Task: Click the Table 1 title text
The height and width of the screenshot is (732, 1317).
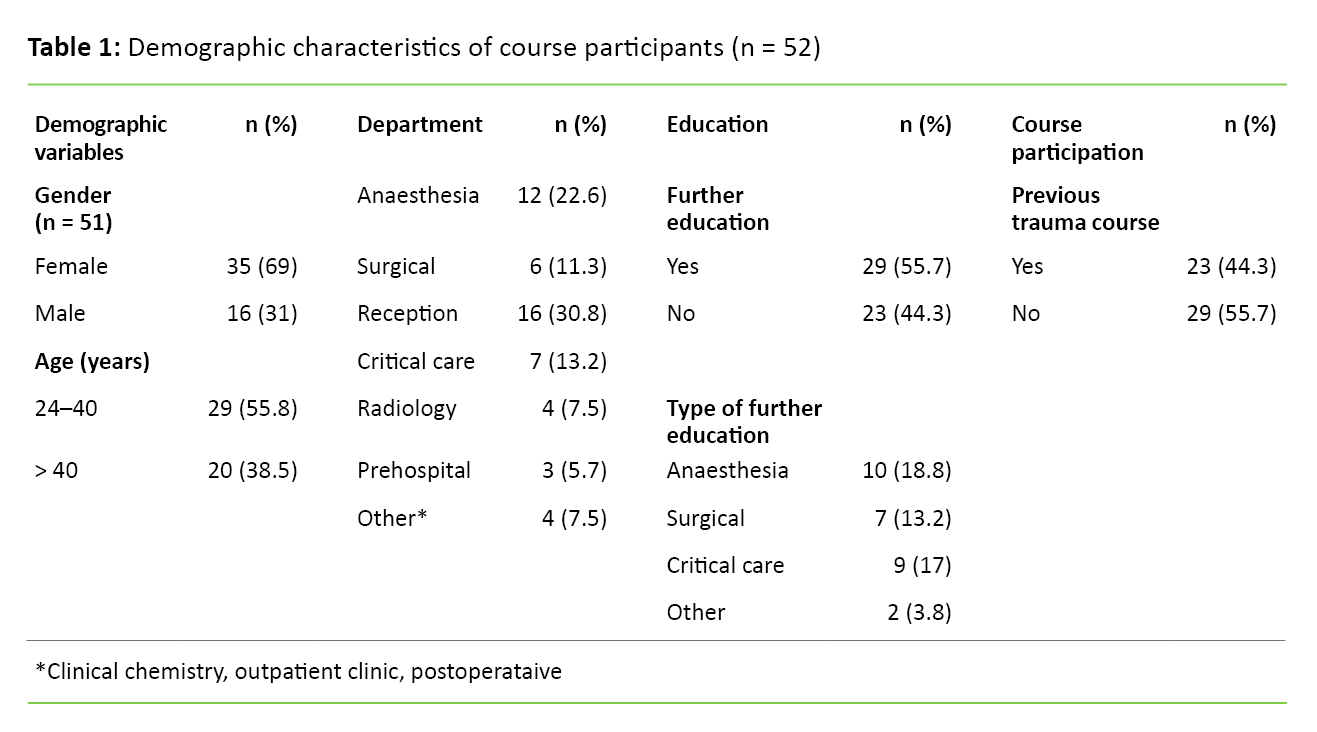Action: (423, 48)
